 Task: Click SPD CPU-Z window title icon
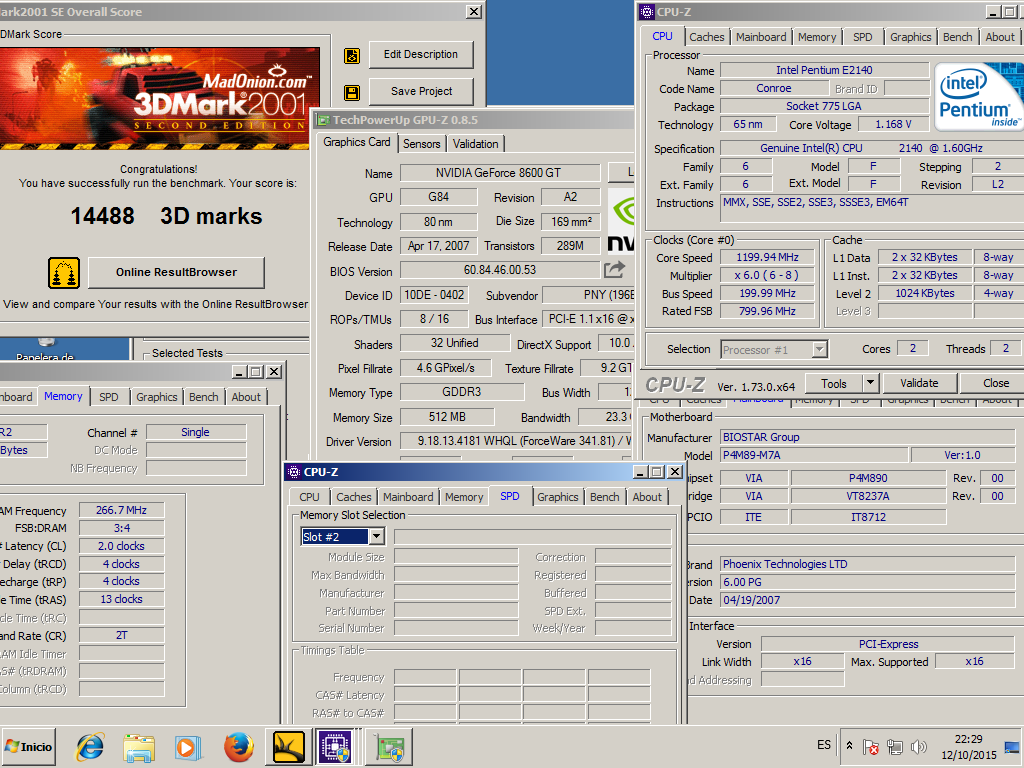point(294,472)
